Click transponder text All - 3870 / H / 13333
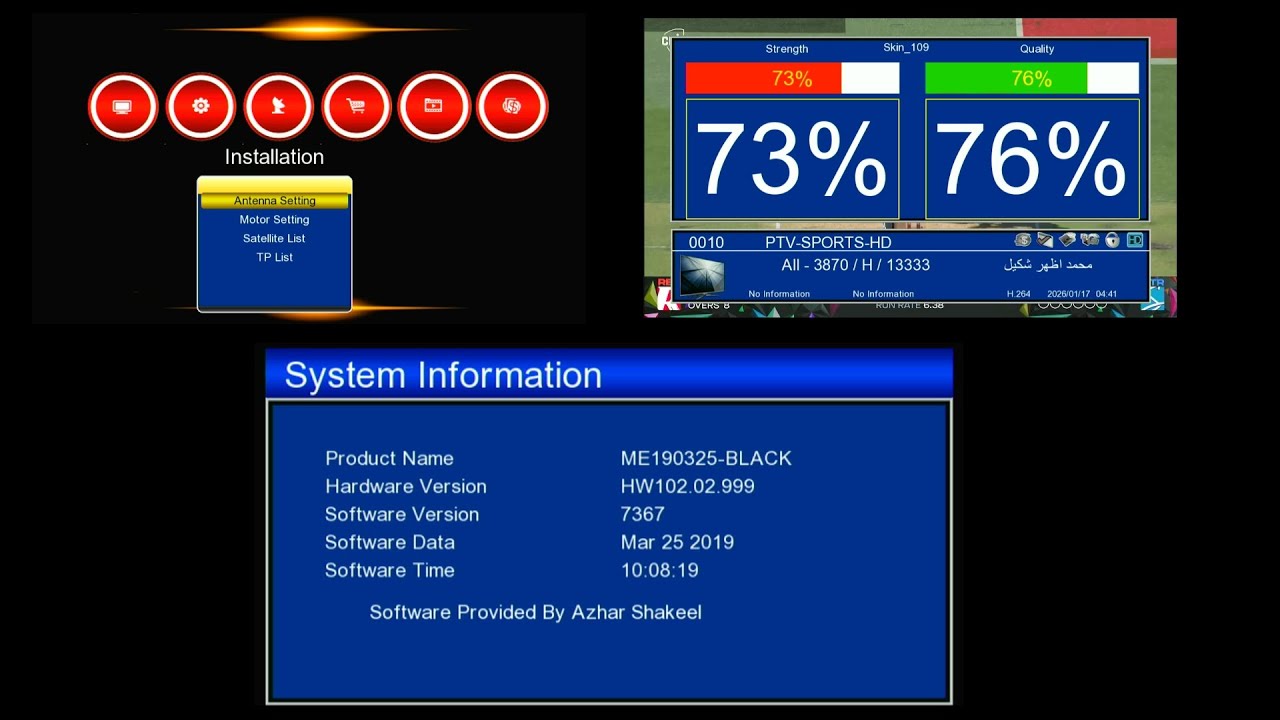Viewport: 1280px width, 720px height. (856, 265)
